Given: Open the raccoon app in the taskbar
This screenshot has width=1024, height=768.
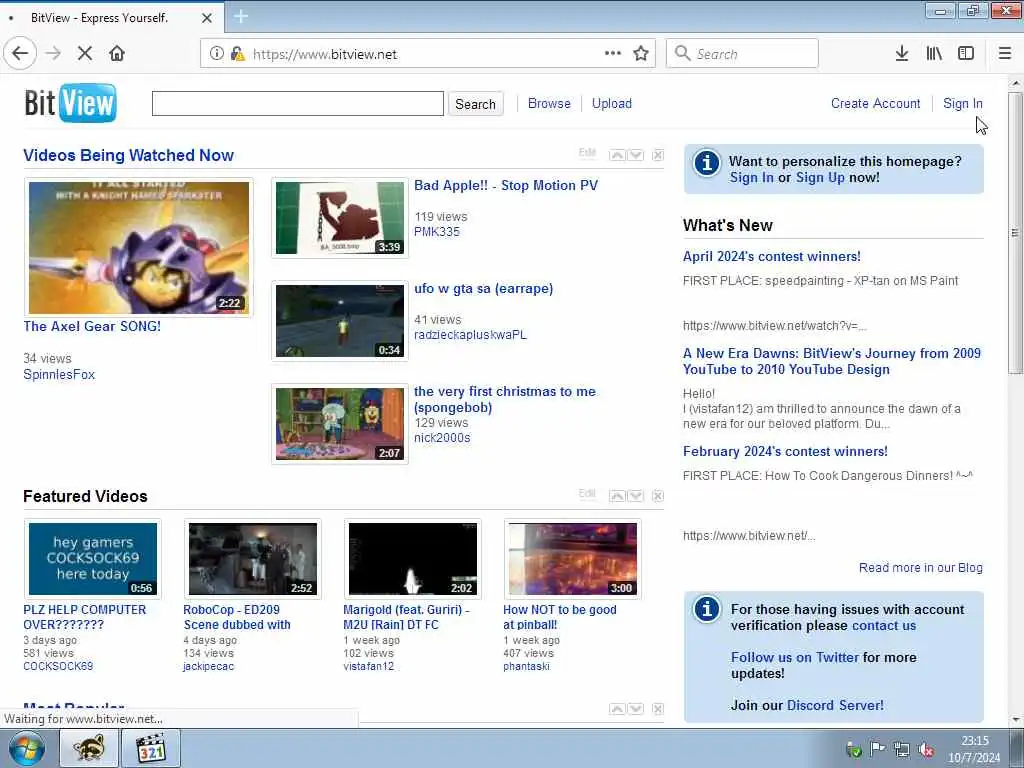Looking at the screenshot, I should tap(89, 748).
